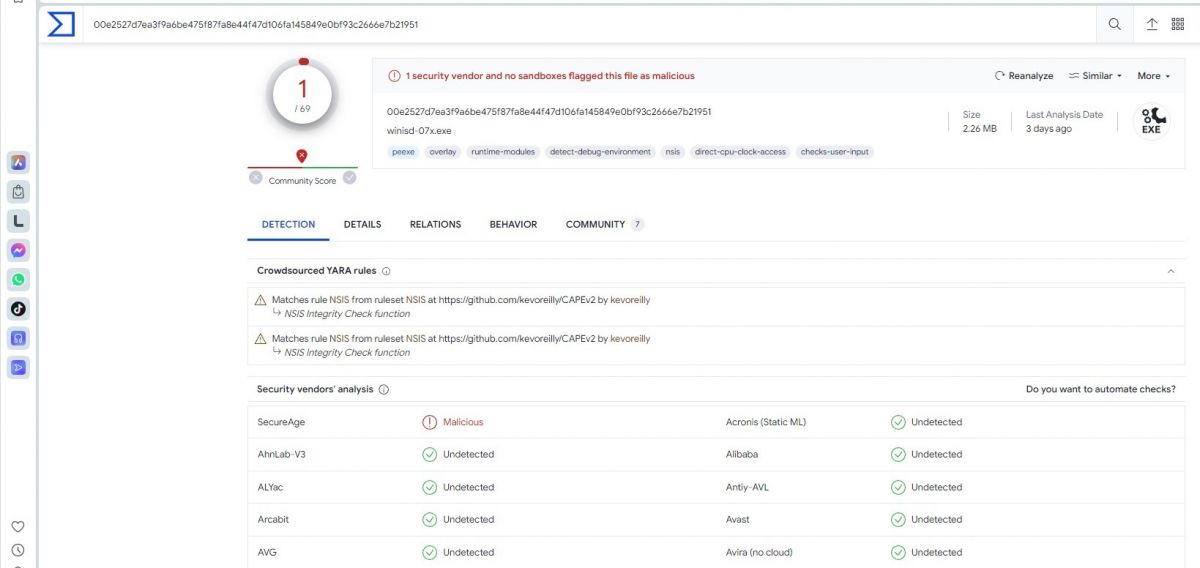
Task: Open TikTok from the browser sidebar
Action: [18, 309]
